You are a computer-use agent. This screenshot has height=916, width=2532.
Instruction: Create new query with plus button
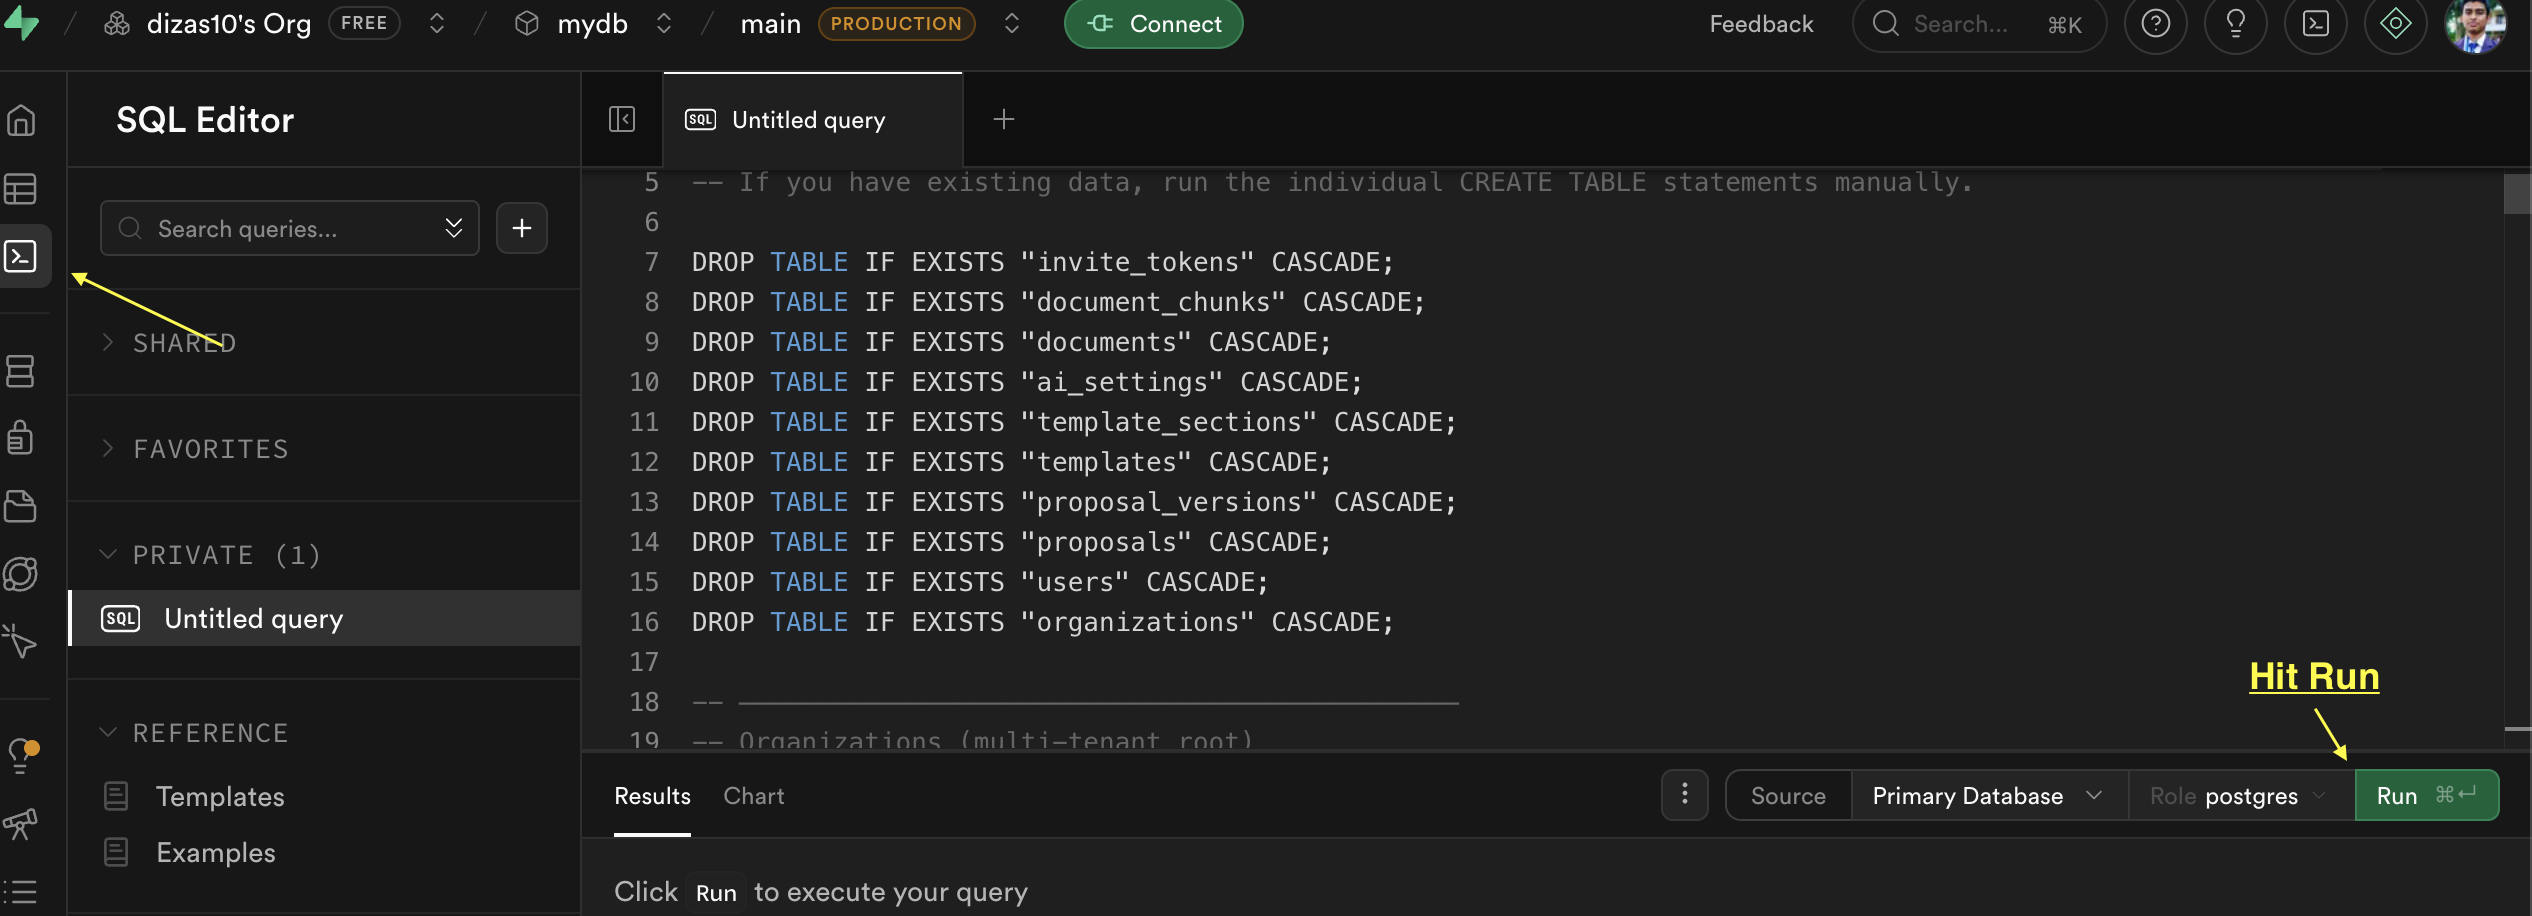[x=522, y=229]
